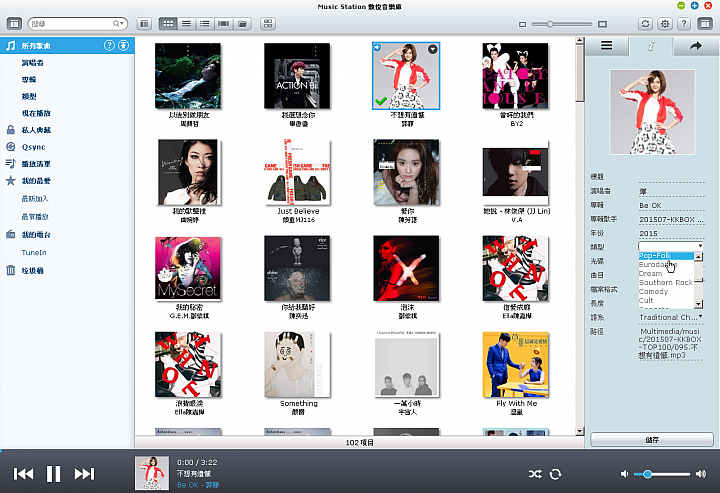Click upload icon in the songs row
720x493 pixels.
click(x=124, y=45)
